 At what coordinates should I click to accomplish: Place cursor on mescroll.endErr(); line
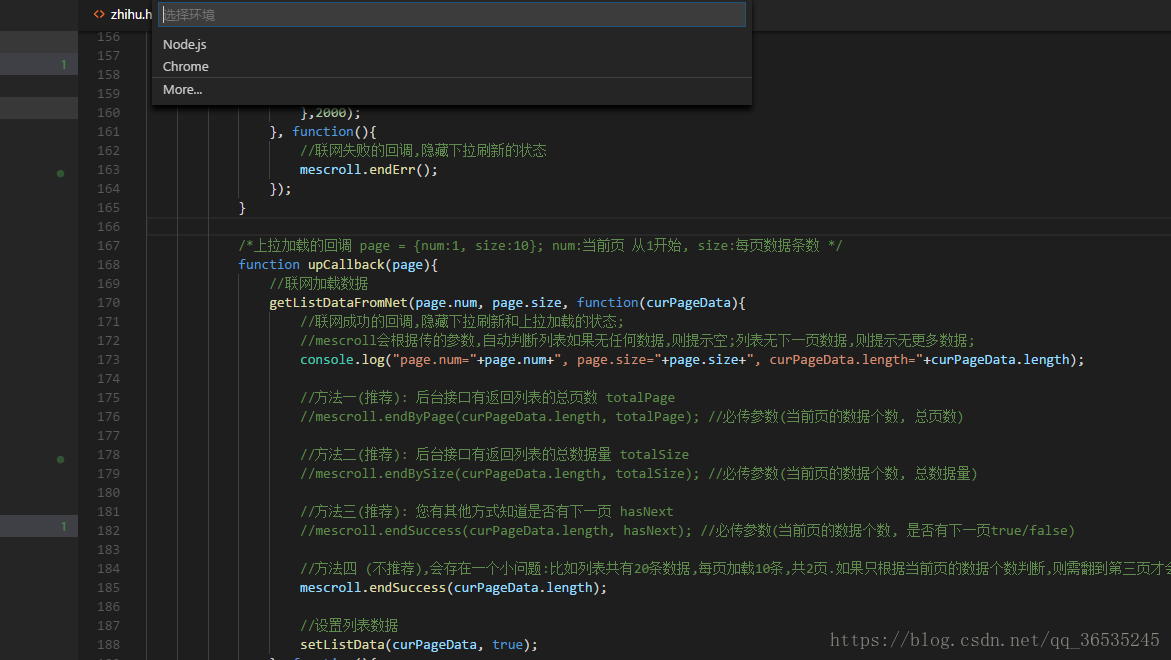tap(368, 169)
